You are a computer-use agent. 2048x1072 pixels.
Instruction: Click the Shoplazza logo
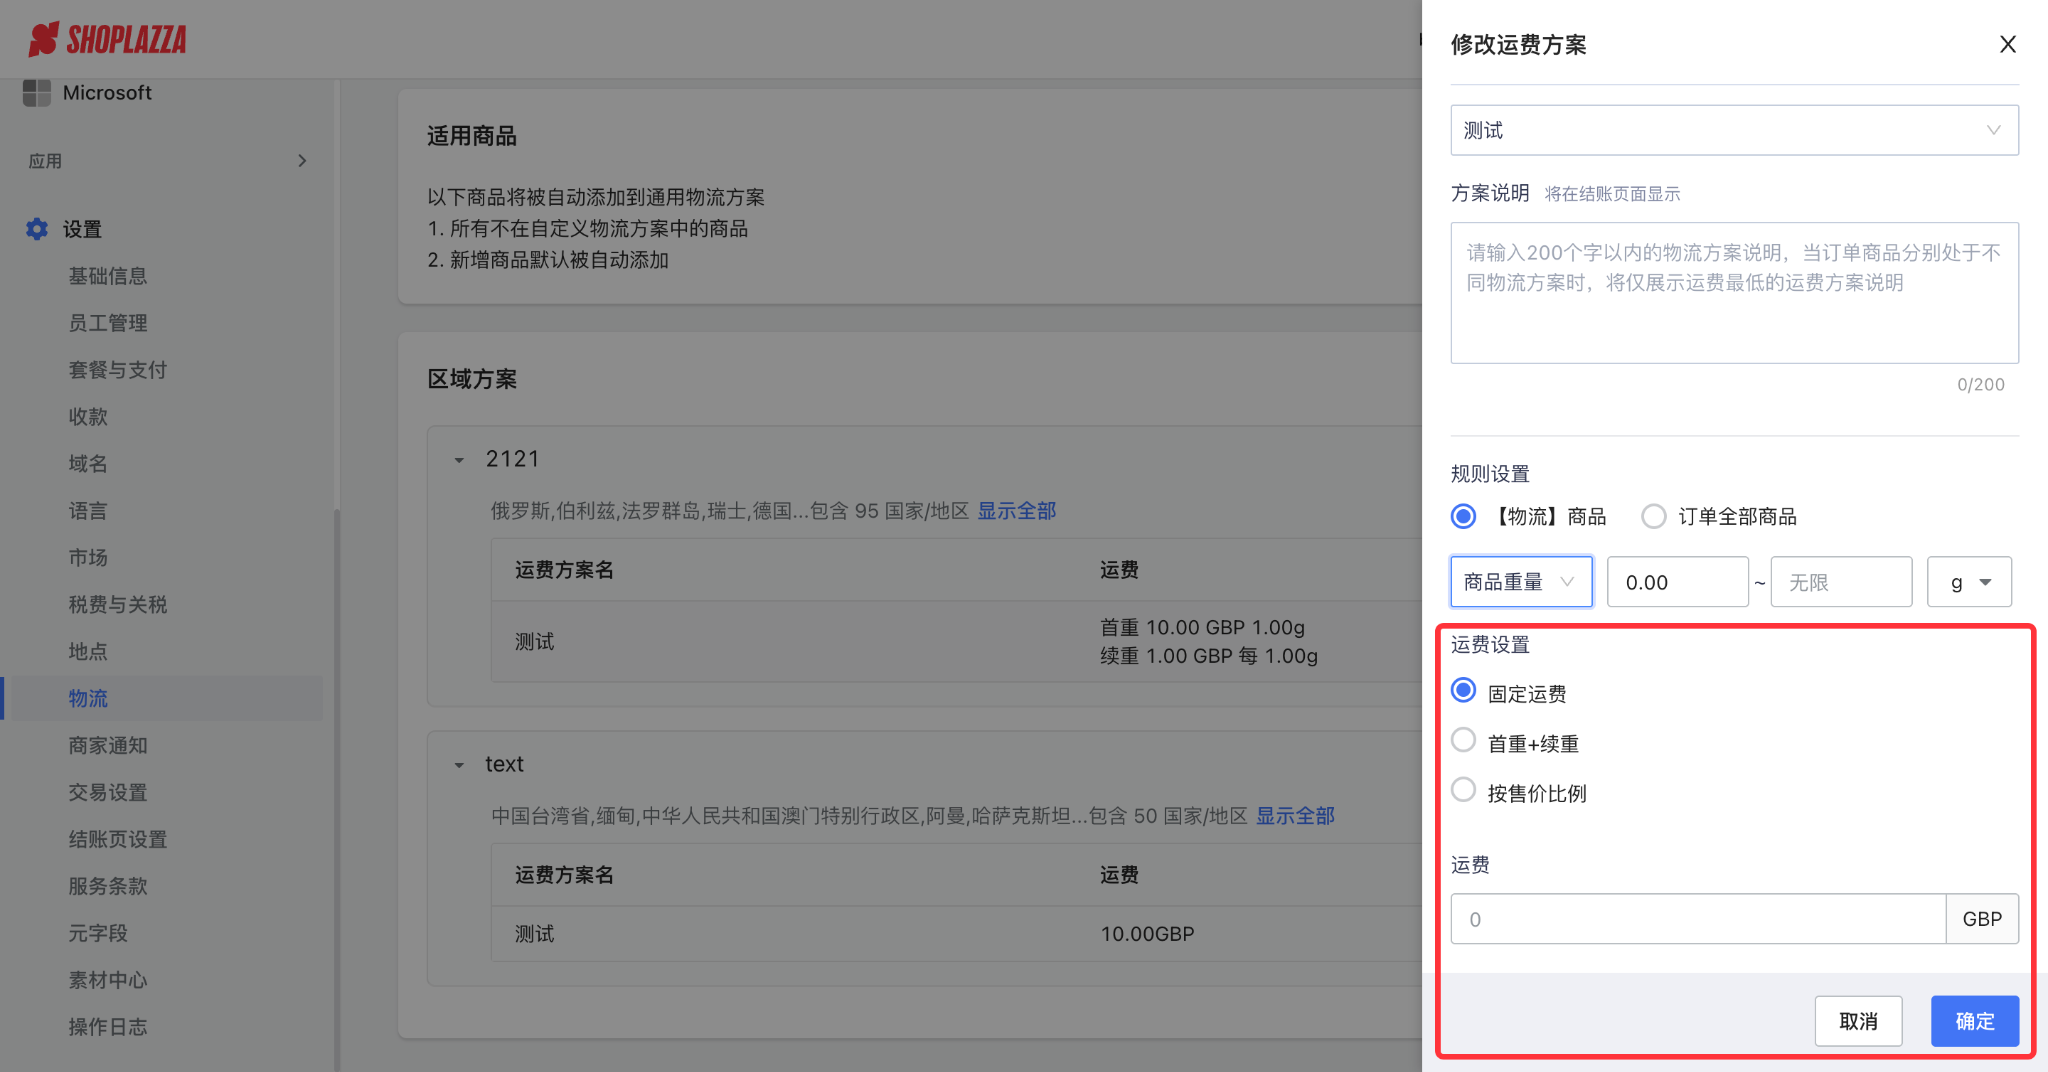pyautogui.click(x=108, y=40)
